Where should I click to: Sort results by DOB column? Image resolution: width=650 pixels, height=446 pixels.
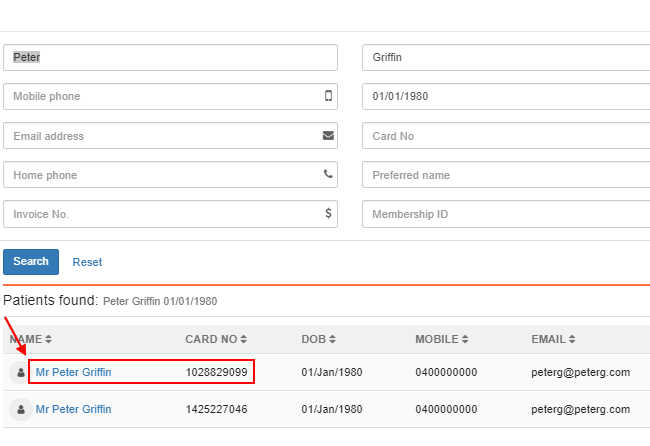(x=318, y=339)
